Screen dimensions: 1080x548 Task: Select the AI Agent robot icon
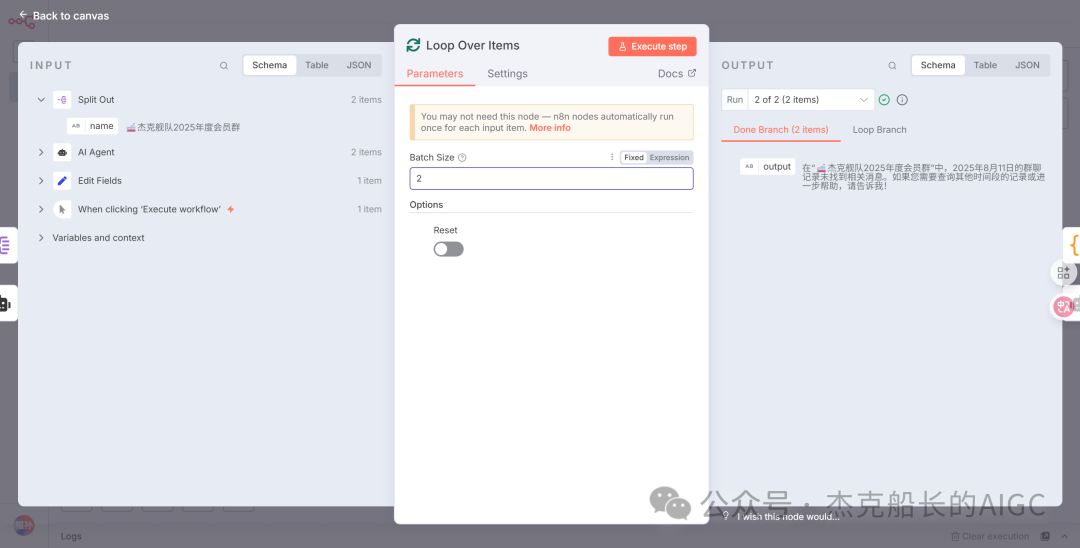click(62, 152)
